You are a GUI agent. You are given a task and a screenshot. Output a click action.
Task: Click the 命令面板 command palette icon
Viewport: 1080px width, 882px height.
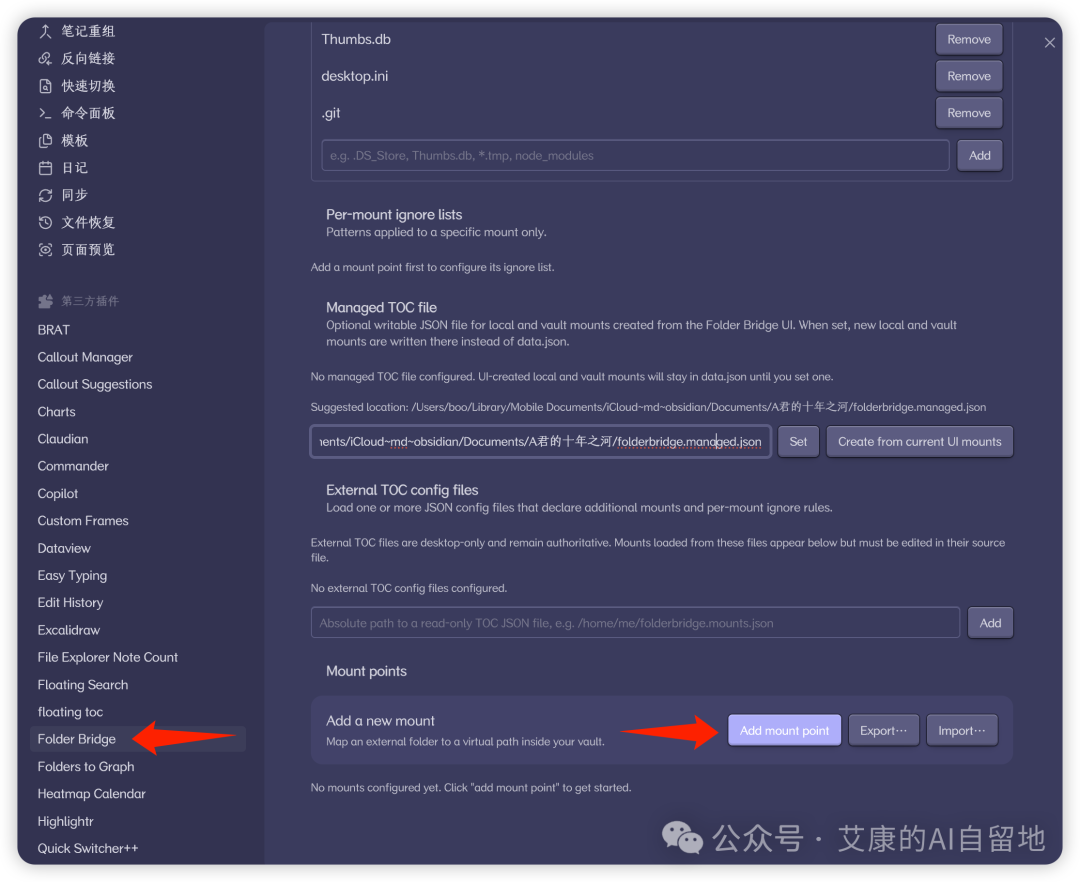(45, 113)
